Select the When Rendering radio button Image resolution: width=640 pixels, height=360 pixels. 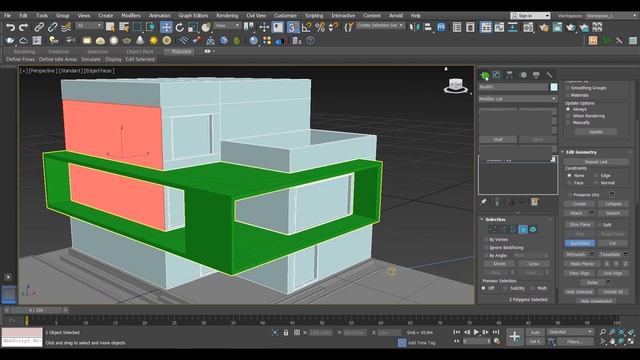(568, 116)
